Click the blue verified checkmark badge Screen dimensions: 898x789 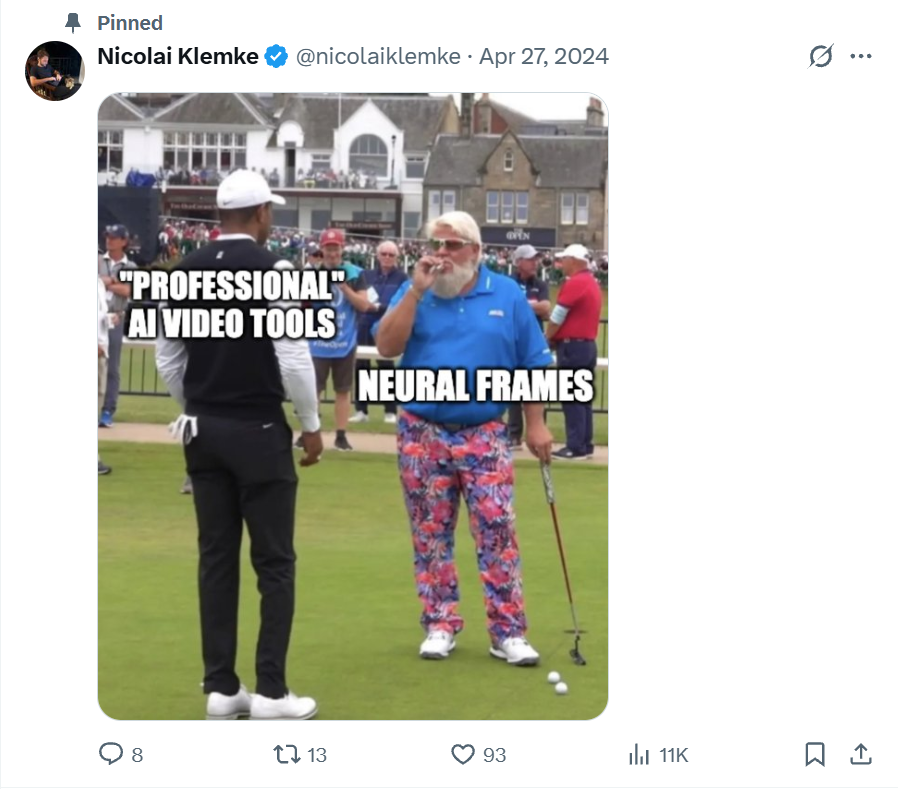point(275,57)
